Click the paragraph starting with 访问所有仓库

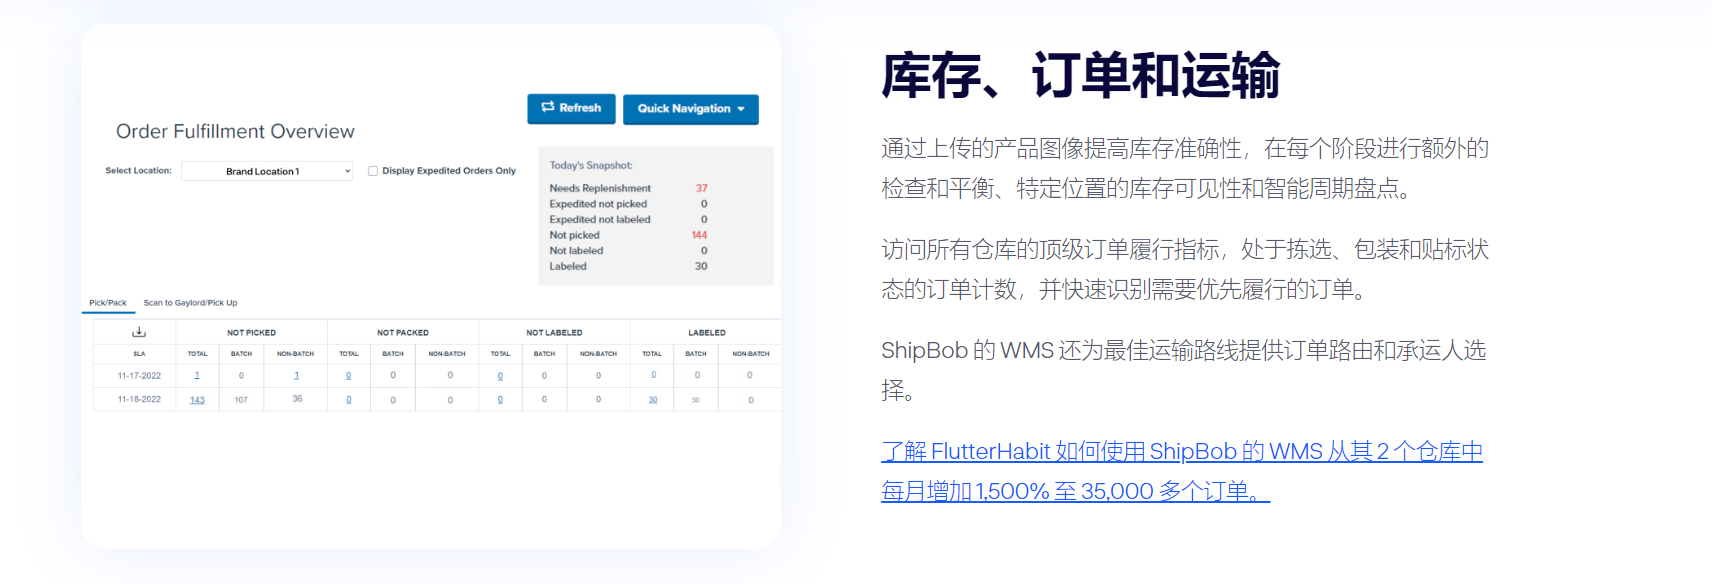click(x=1185, y=269)
